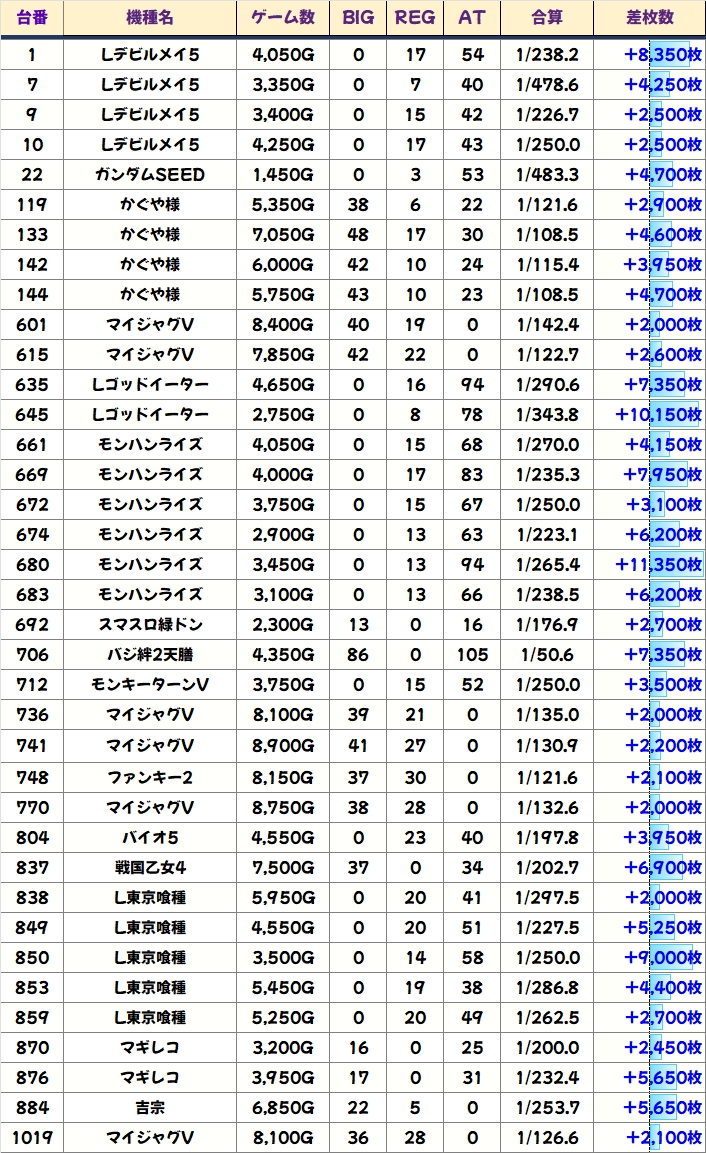This screenshot has width=706, height=1153.
Task: Click the 1/232.4 combined rate cell
Action: (547, 1078)
